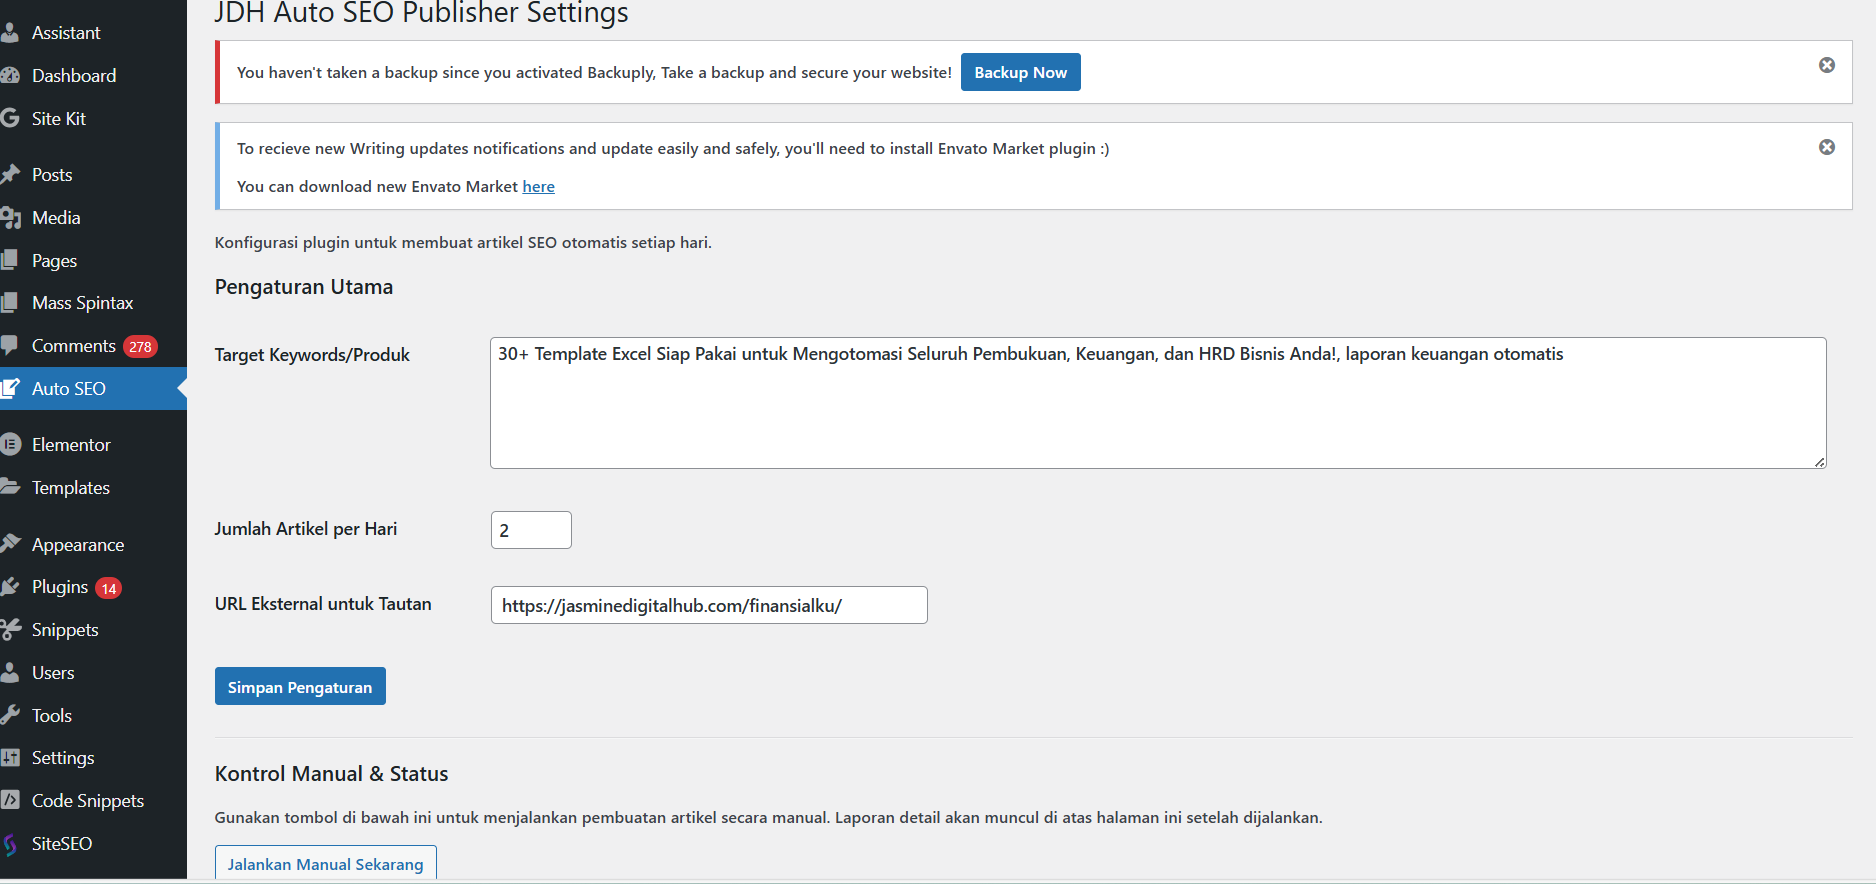This screenshot has width=1876, height=884.
Task: Click the Settings sliders icon
Action: [10, 758]
